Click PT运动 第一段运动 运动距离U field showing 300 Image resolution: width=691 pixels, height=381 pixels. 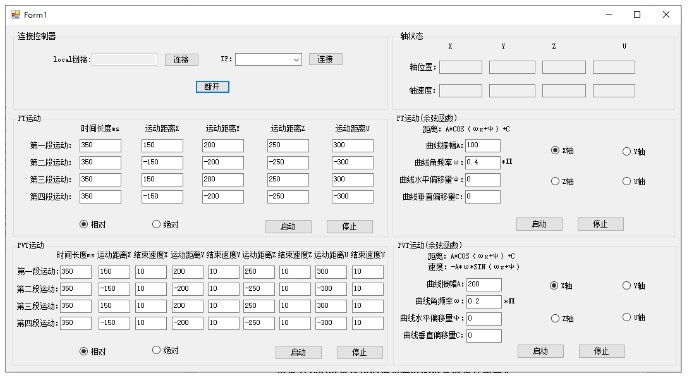click(353, 145)
